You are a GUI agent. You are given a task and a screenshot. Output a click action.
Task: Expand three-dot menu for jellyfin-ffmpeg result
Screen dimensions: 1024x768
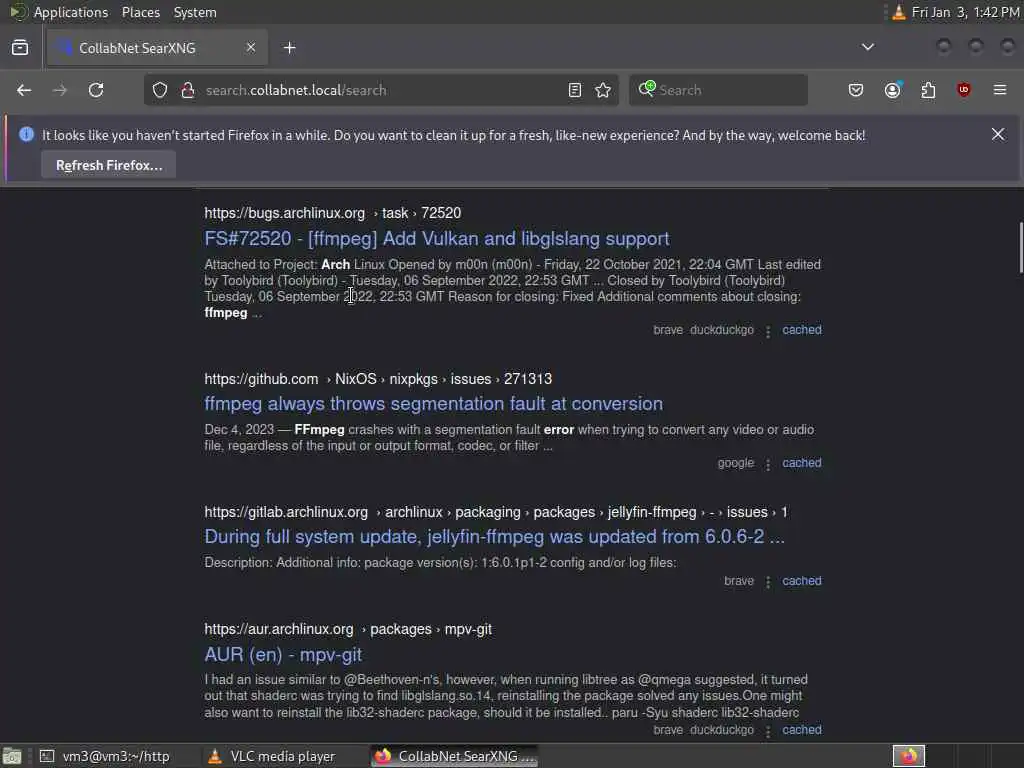click(x=768, y=582)
